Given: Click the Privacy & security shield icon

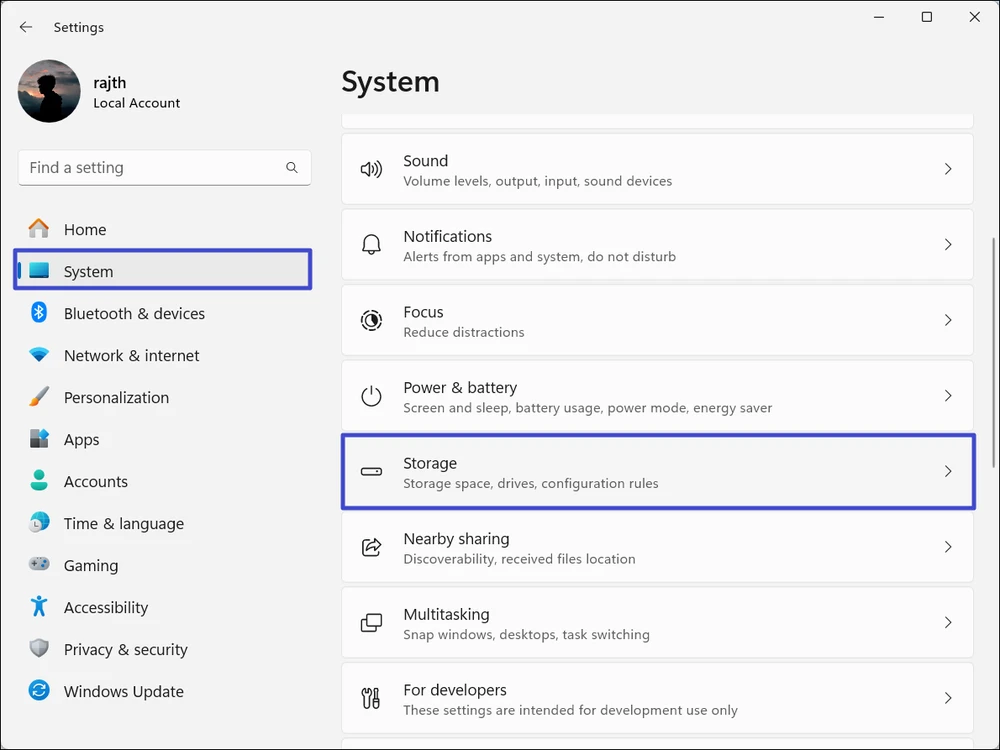Looking at the screenshot, I should [x=39, y=649].
